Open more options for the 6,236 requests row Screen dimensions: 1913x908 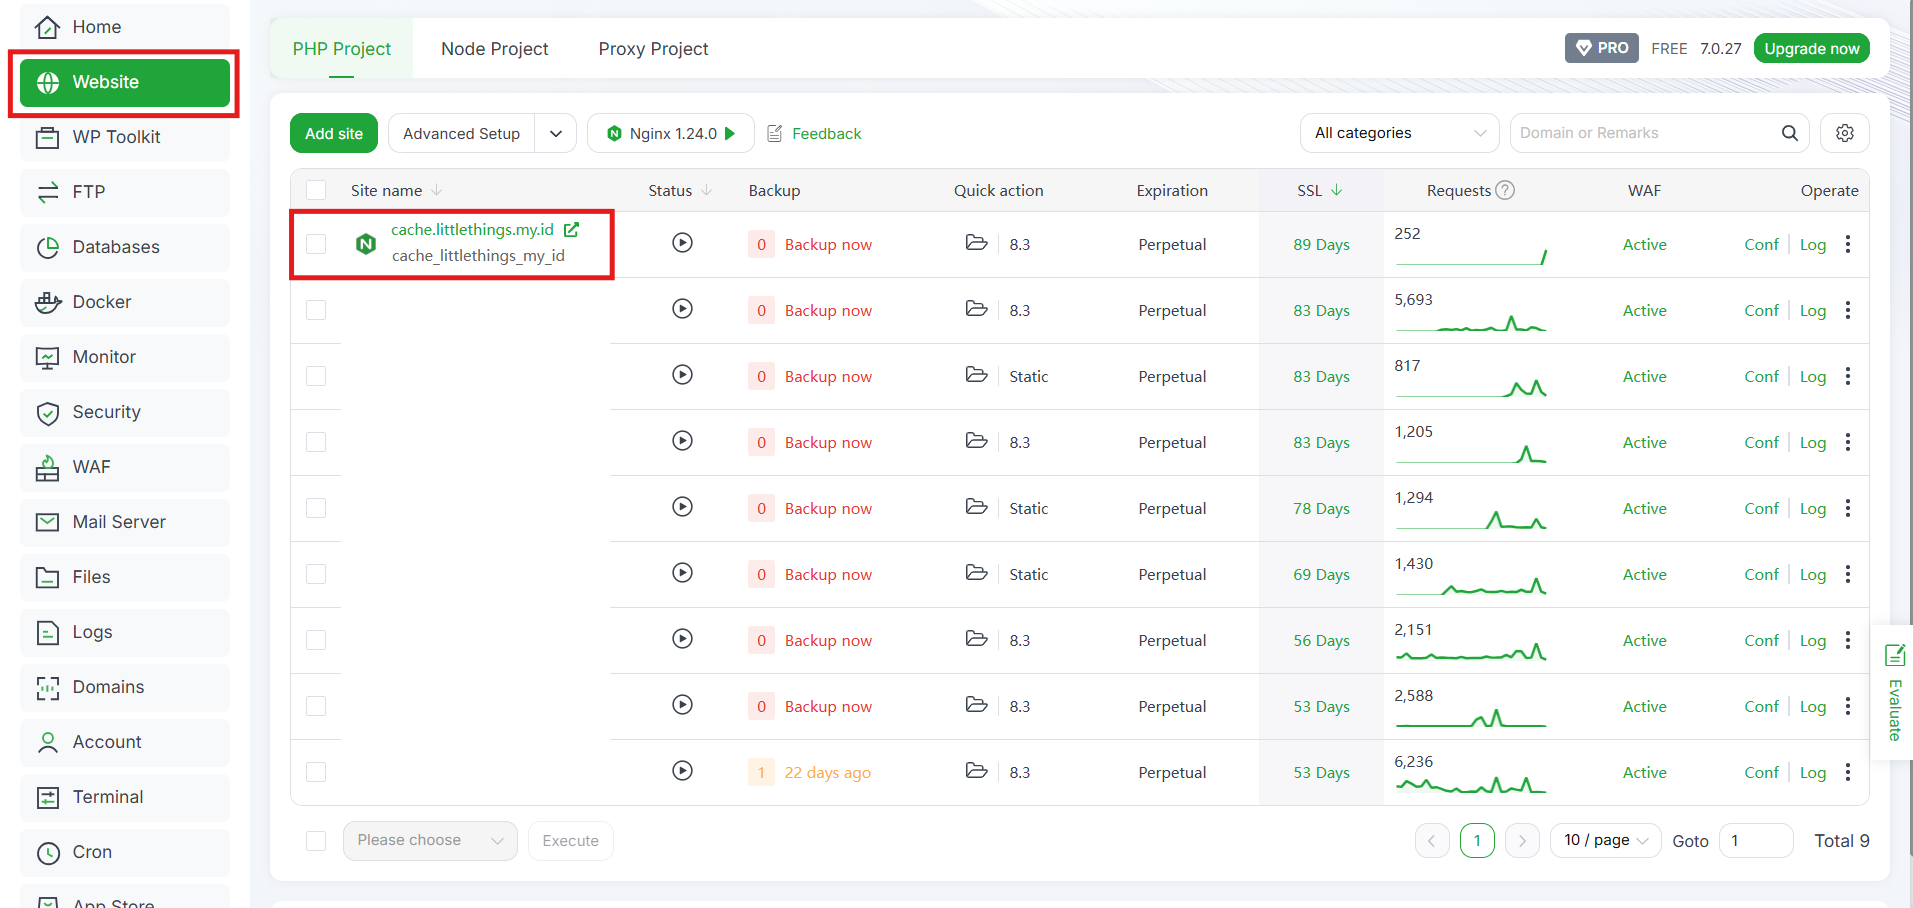(1848, 772)
